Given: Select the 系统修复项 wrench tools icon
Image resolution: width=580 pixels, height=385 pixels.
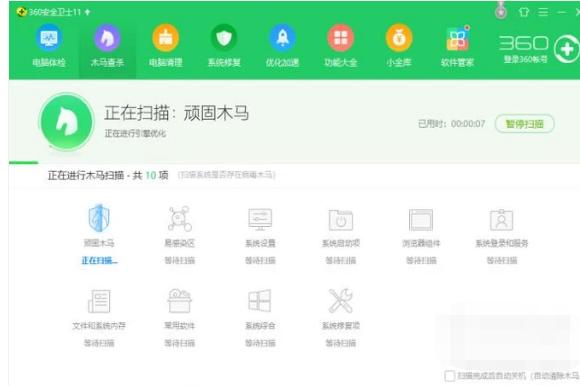Looking at the screenshot, I should click(341, 301).
